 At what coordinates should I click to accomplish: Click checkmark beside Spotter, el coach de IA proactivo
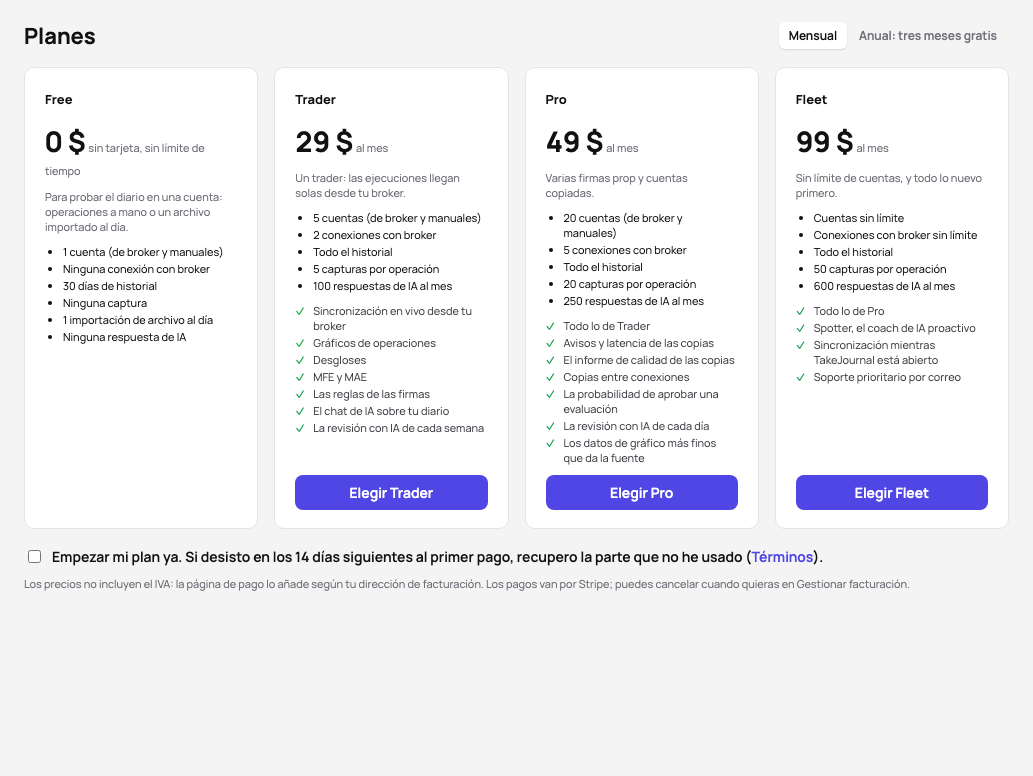800,328
